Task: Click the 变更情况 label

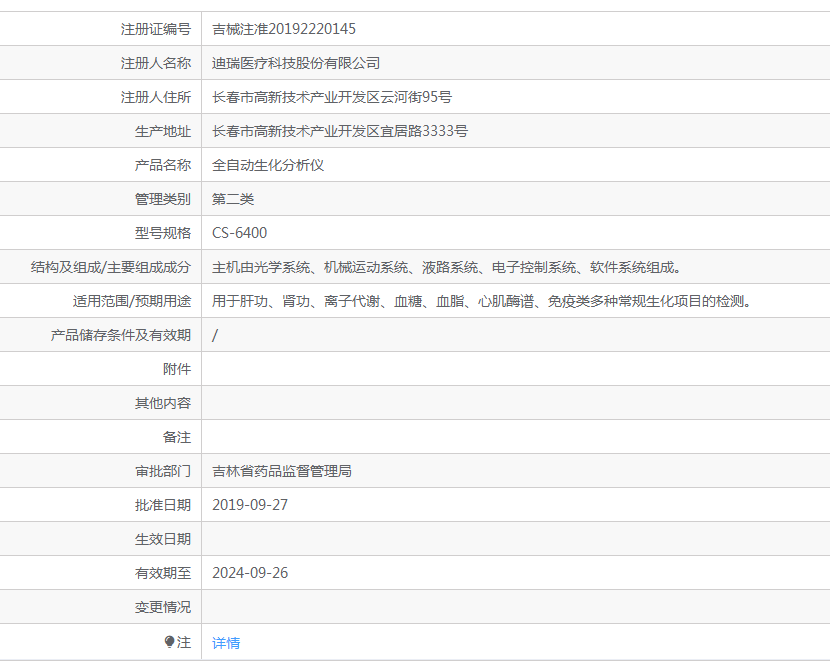Action: point(163,607)
